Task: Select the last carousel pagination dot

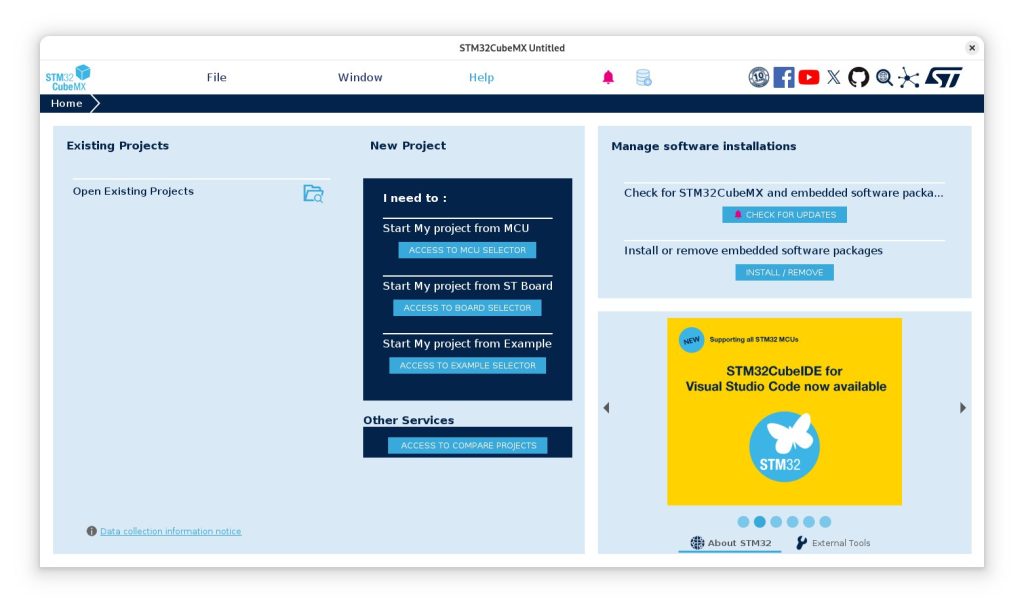Action: [x=825, y=522]
